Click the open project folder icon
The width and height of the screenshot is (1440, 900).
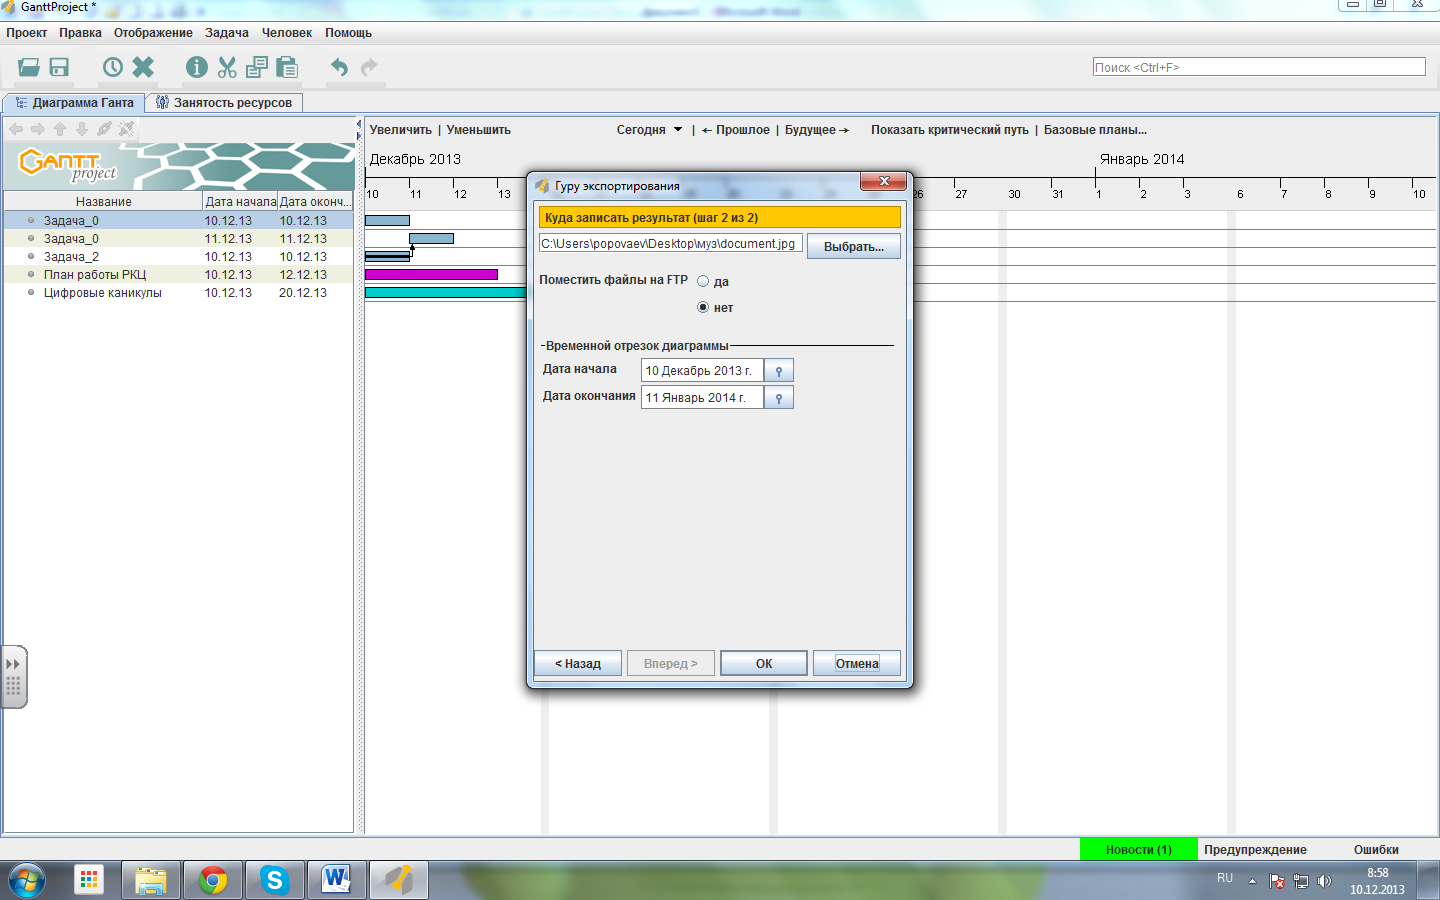click(x=29, y=67)
